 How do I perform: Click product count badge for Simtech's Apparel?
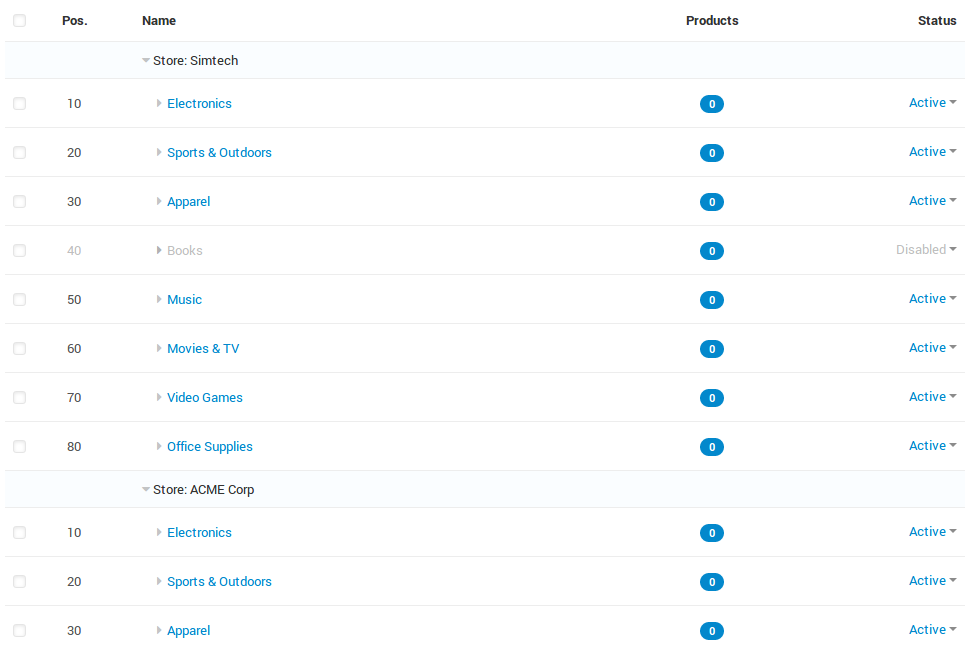712,202
